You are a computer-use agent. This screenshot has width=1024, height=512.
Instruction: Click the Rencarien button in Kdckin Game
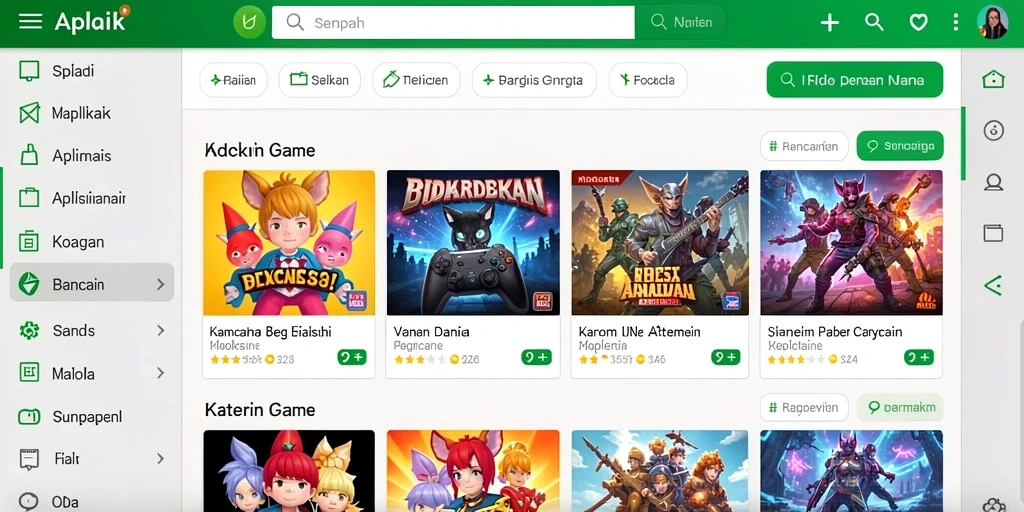(804, 146)
